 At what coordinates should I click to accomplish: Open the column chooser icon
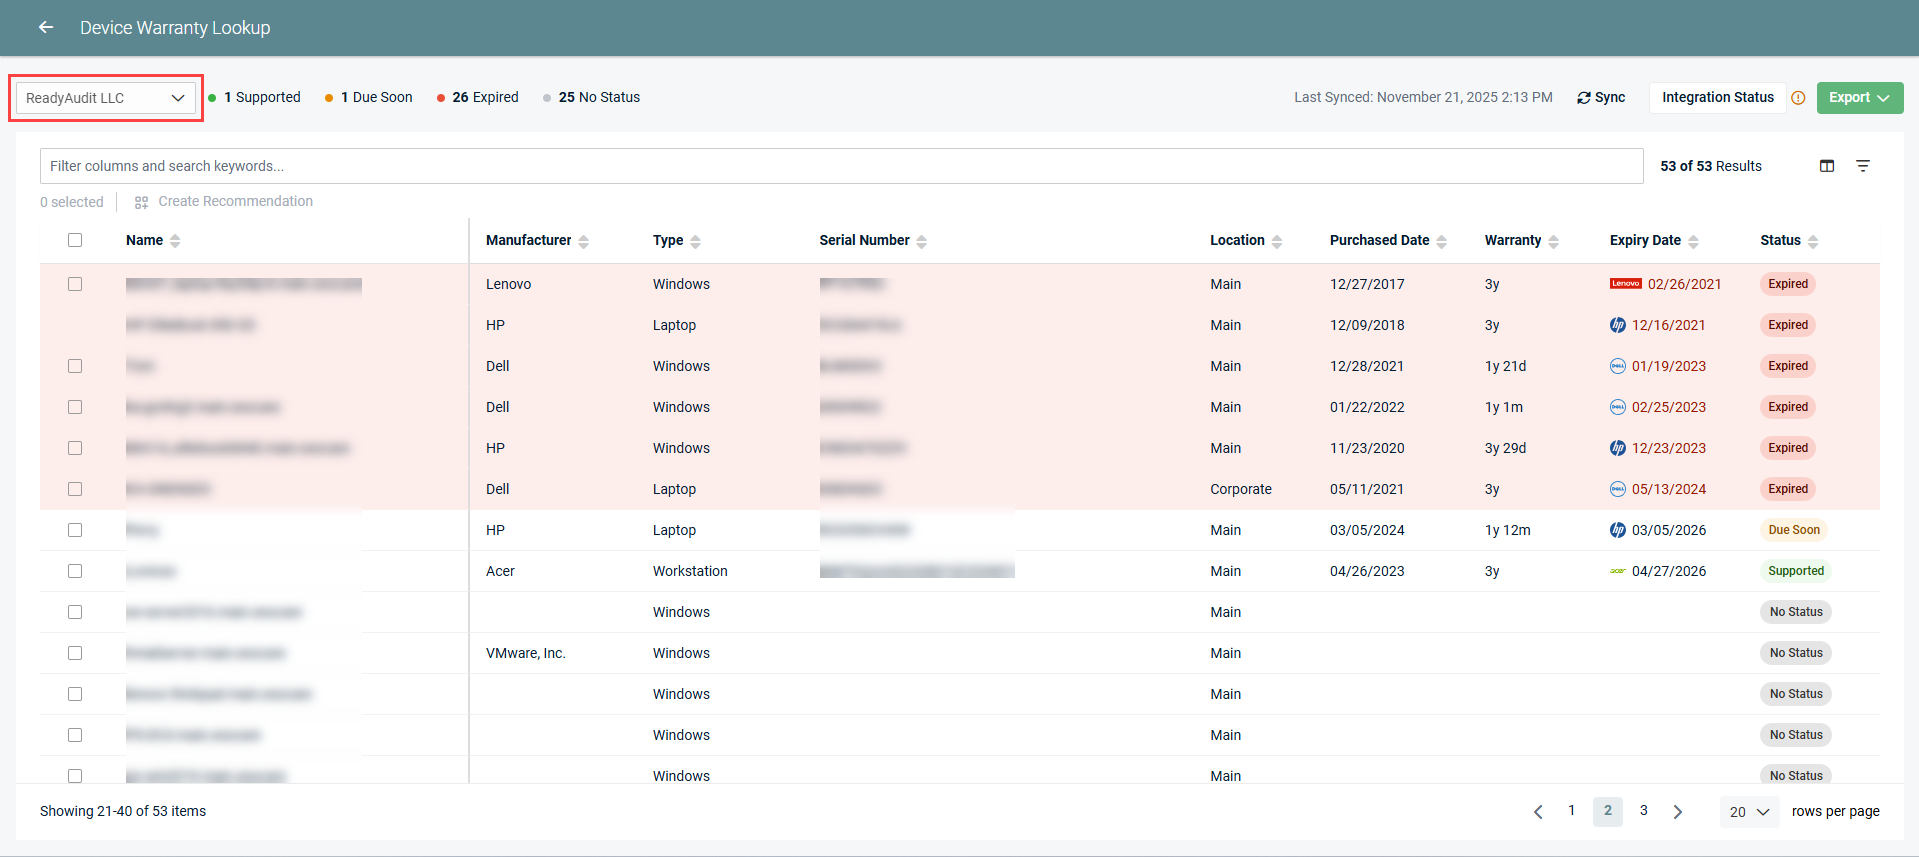coord(1827,166)
